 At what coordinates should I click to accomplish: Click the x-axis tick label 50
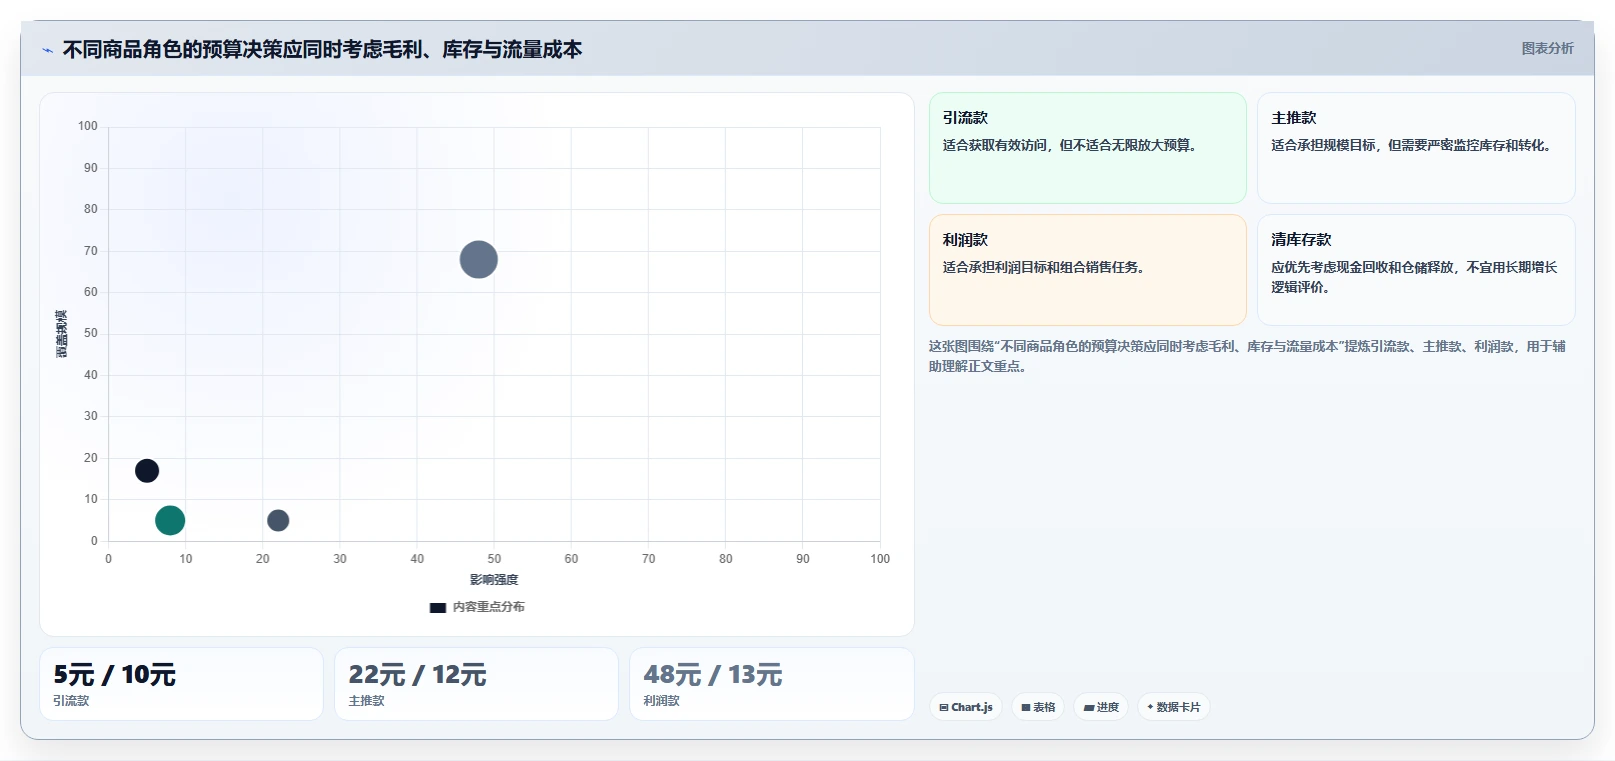coord(494,559)
